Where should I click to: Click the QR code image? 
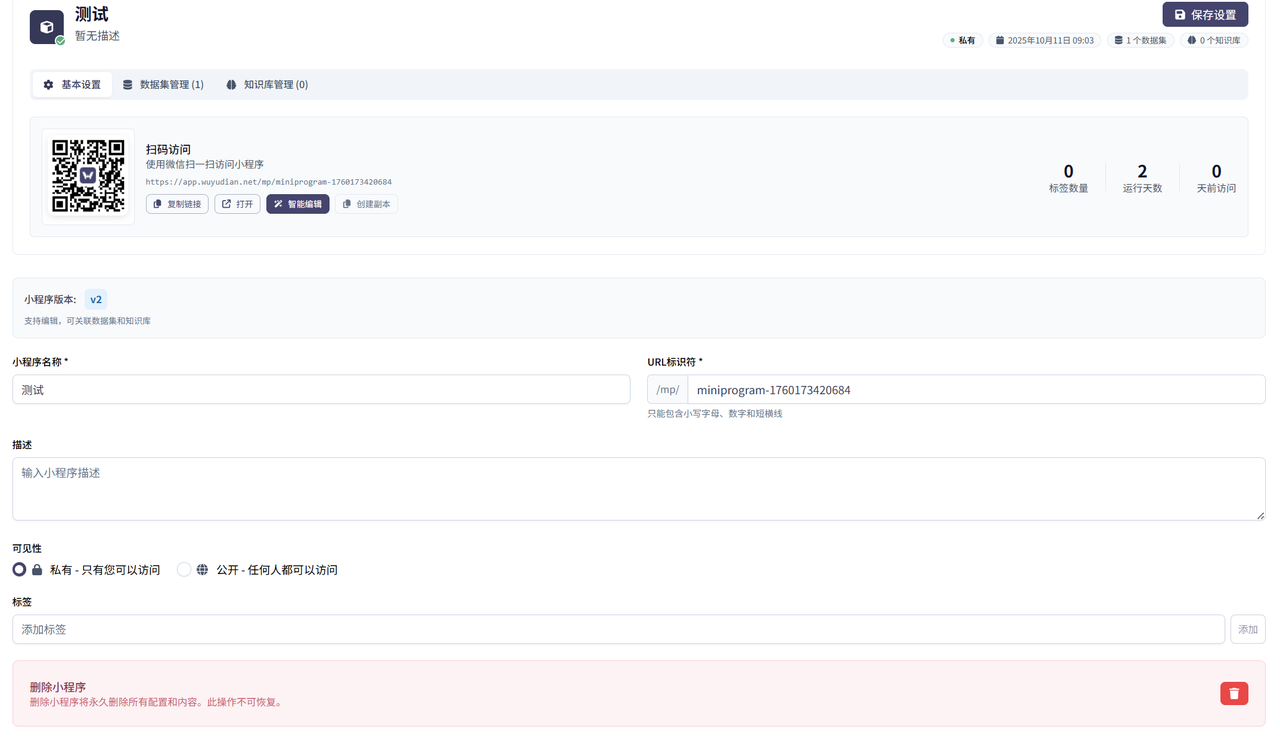[x=88, y=176]
